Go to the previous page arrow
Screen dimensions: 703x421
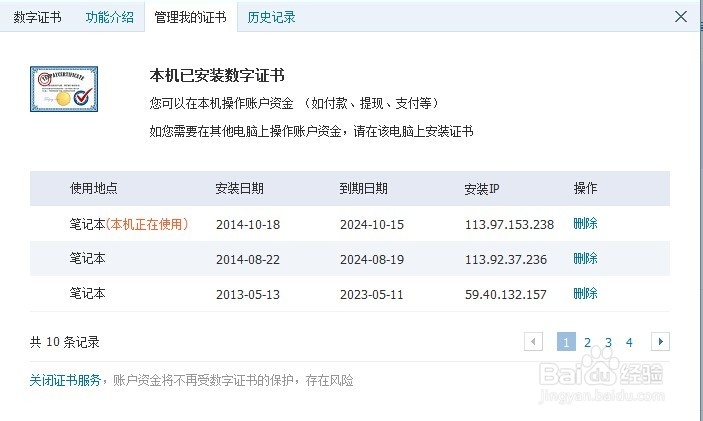click(x=533, y=342)
